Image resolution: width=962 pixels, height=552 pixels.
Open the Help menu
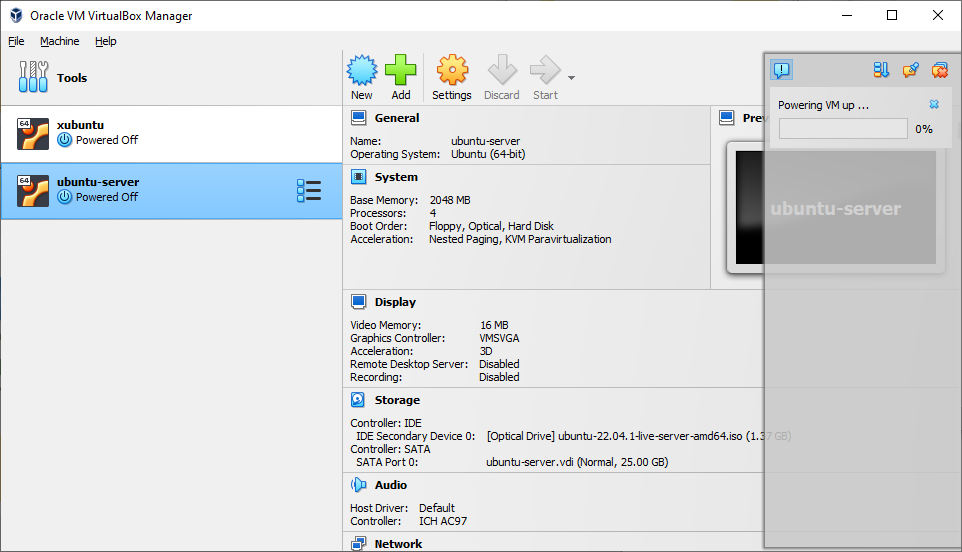click(106, 41)
